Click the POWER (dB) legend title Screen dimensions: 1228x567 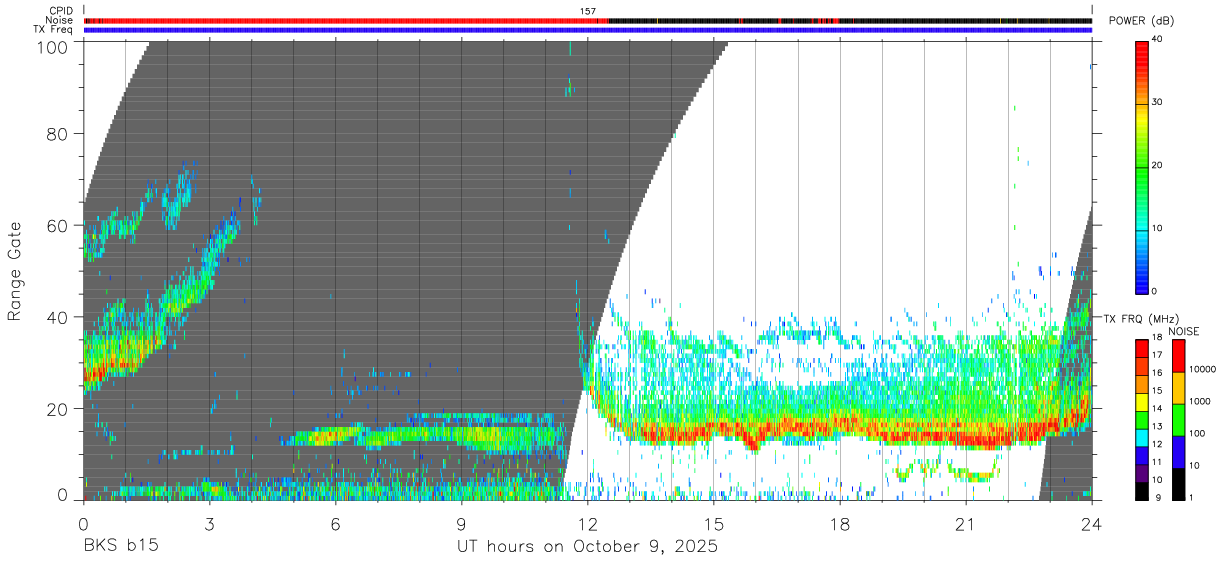pyautogui.click(x=1142, y=20)
